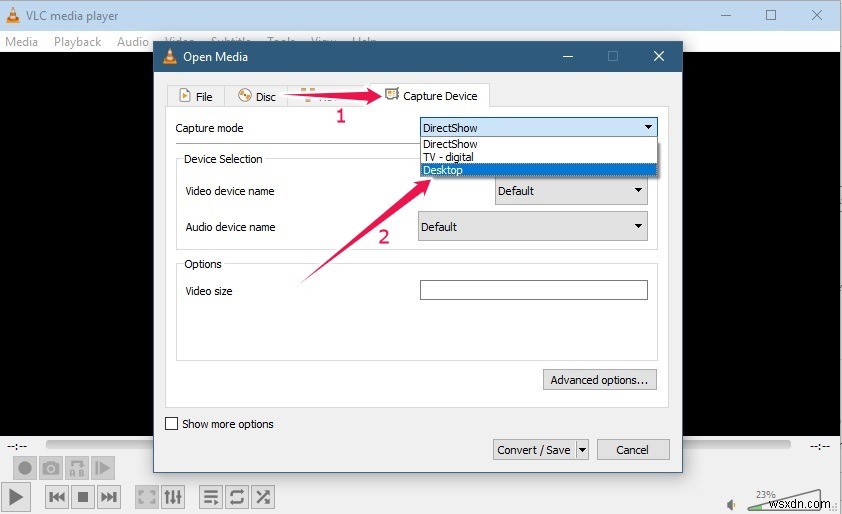
Task: Open extended settings equalizer icon
Action: (173, 497)
